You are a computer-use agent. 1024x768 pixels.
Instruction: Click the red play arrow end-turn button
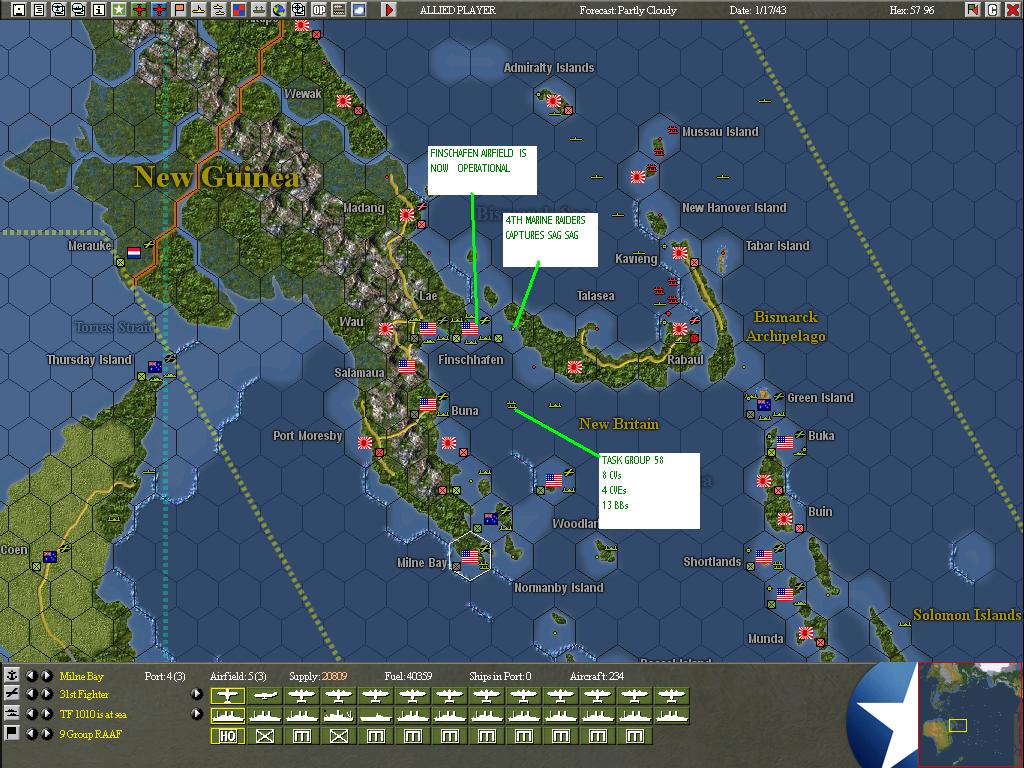[389, 9]
